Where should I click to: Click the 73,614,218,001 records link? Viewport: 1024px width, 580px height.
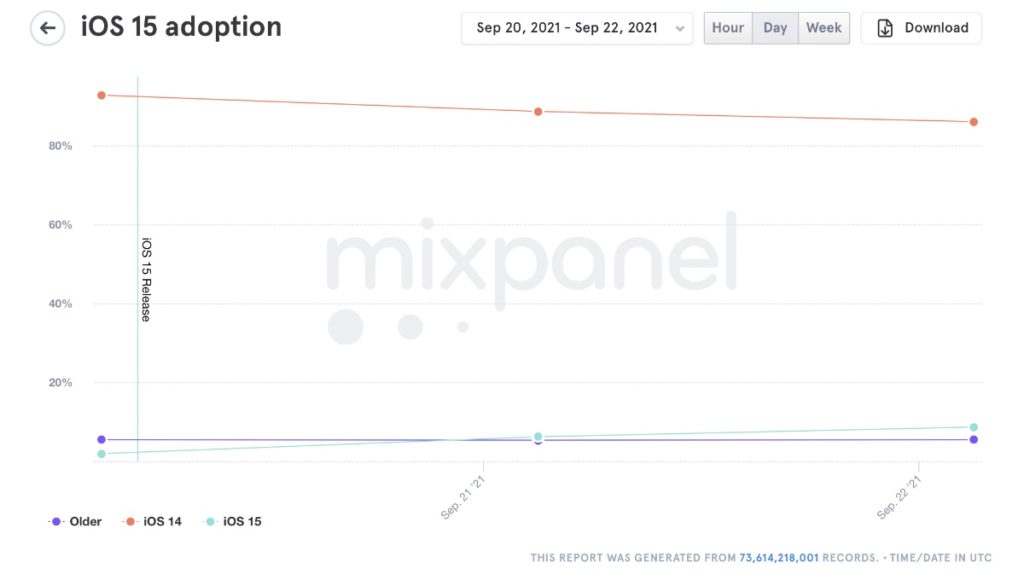(x=779, y=557)
